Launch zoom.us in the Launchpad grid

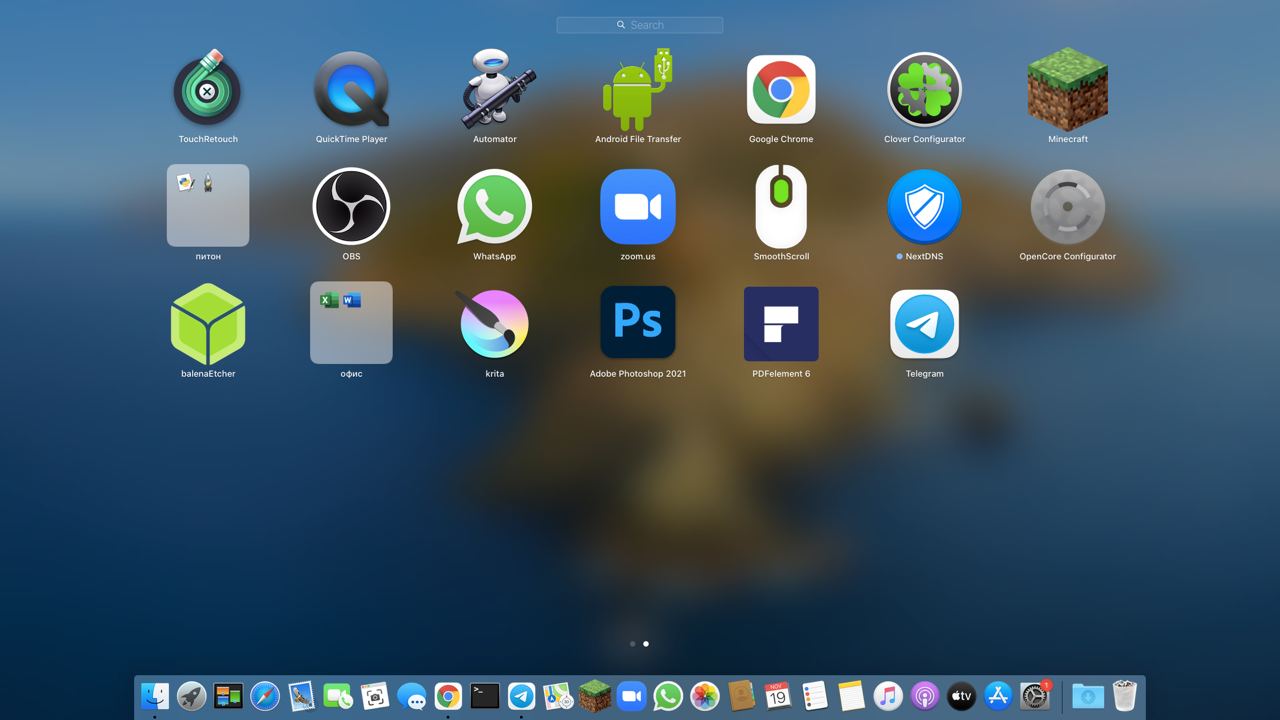[x=638, y=206]
